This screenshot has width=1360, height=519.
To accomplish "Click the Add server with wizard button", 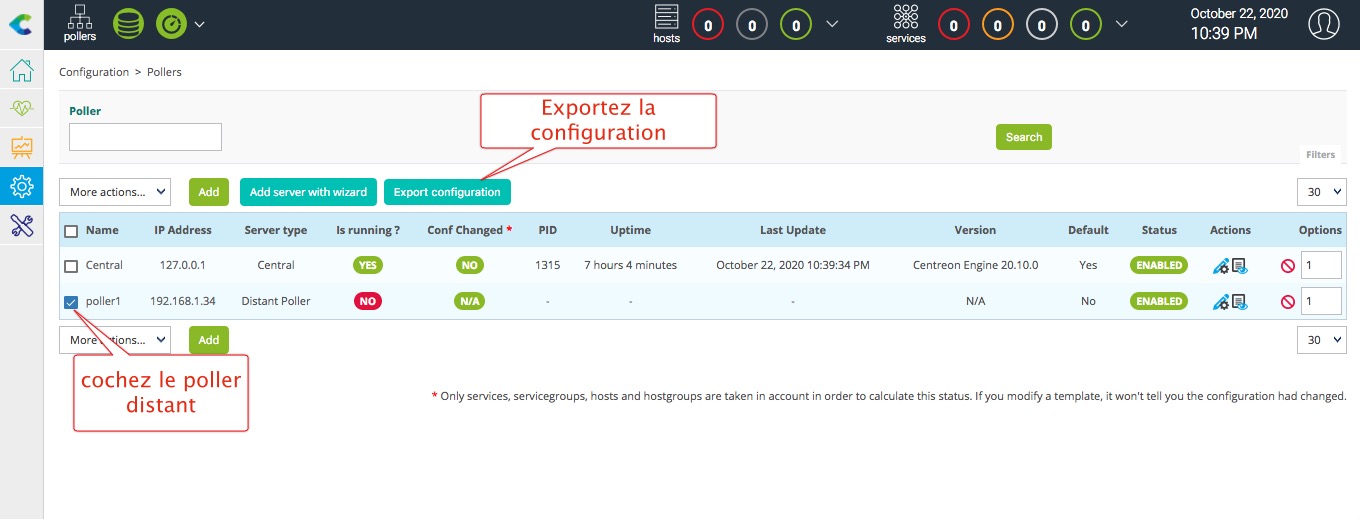I will [308, 192].
